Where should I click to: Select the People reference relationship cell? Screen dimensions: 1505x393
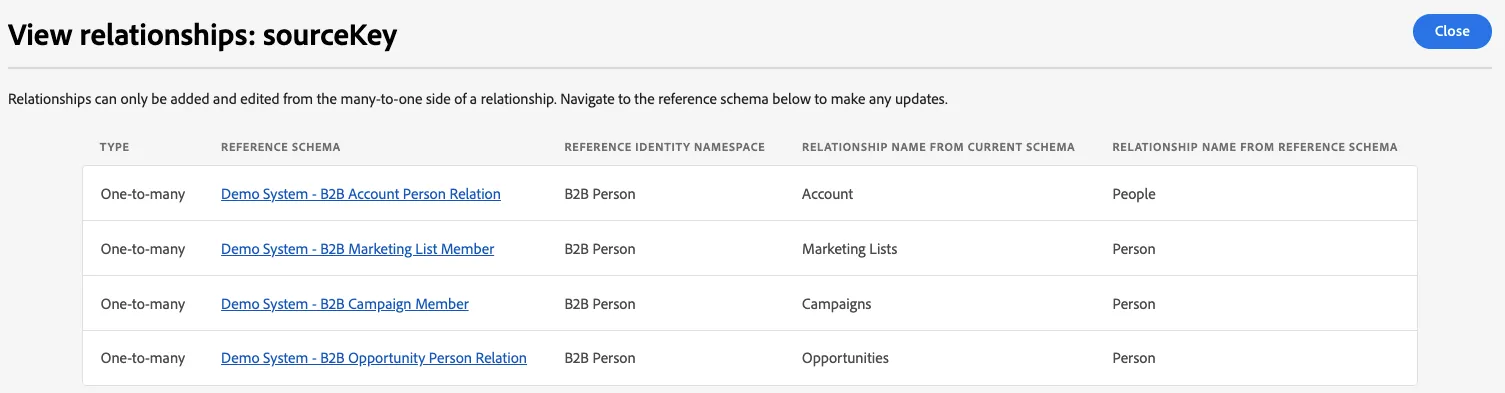pyautogui.click(x=1134, y=194)
